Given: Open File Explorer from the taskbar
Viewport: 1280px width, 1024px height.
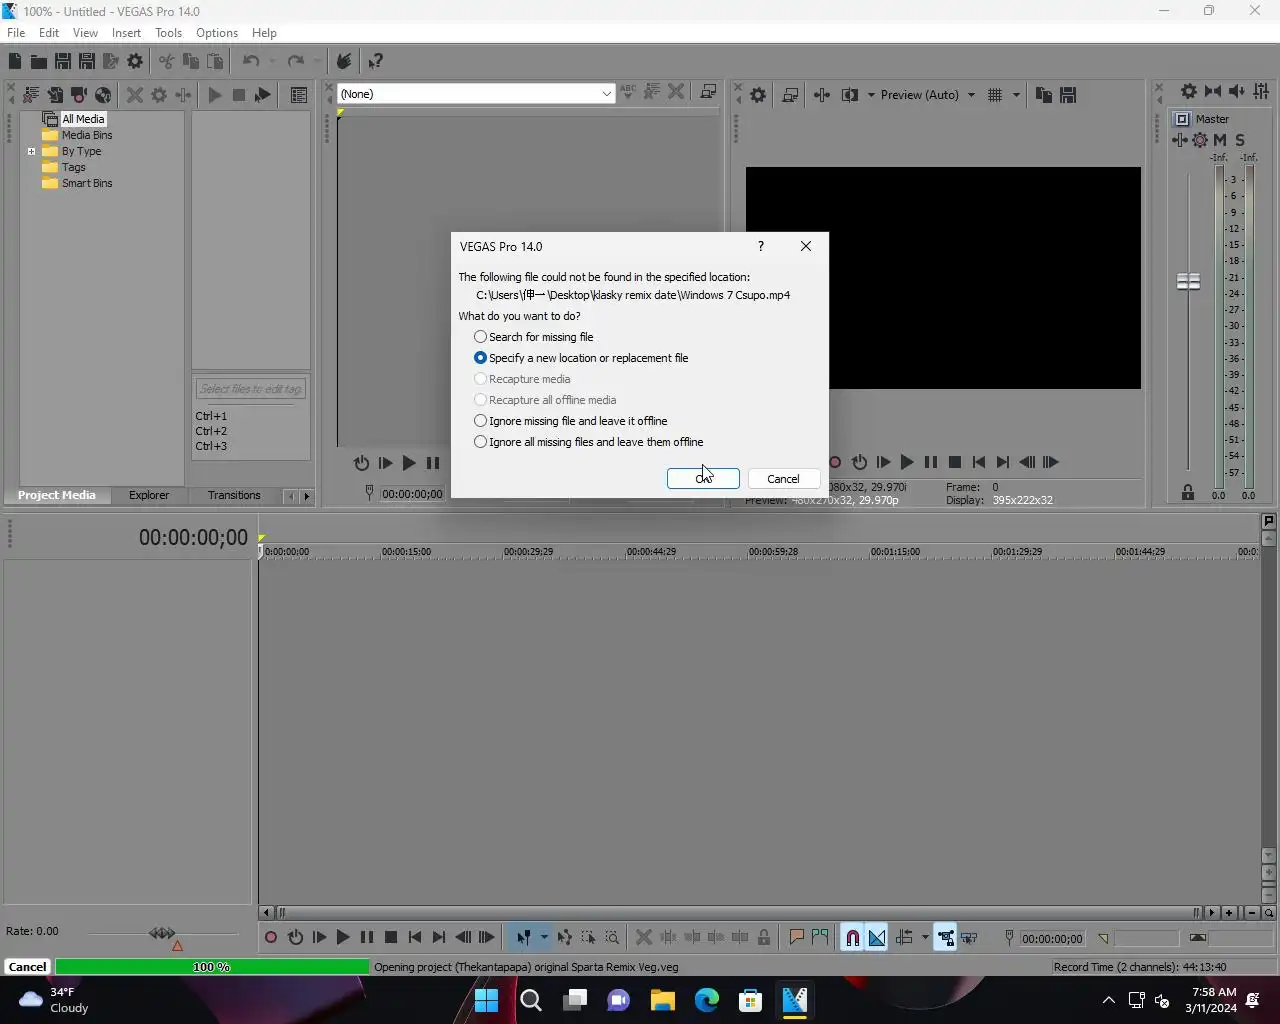Looking at the screenshot, I should 662,1000.
